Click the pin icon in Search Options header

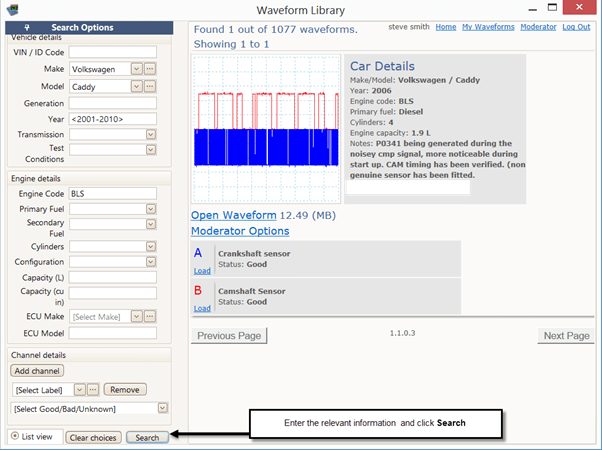pos(26,28)
